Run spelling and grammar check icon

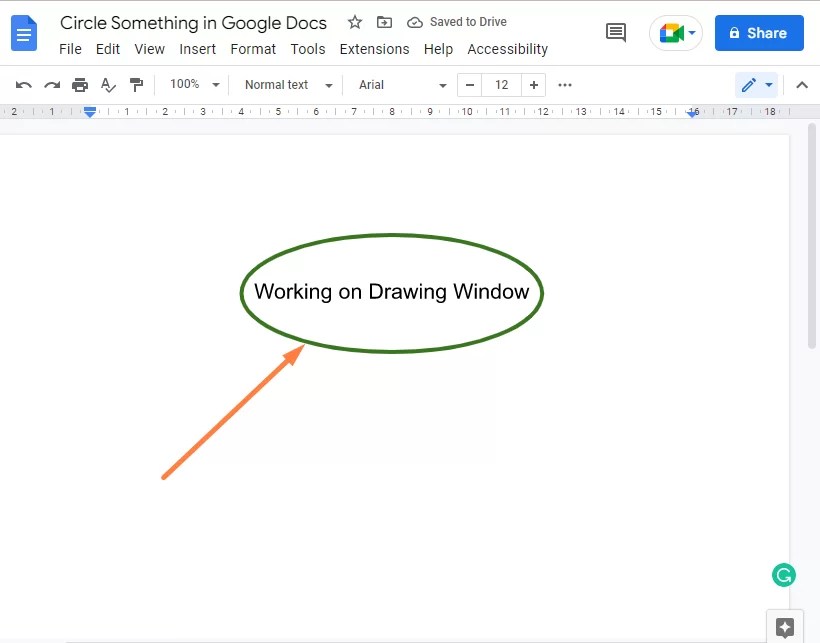coord(108,84)
